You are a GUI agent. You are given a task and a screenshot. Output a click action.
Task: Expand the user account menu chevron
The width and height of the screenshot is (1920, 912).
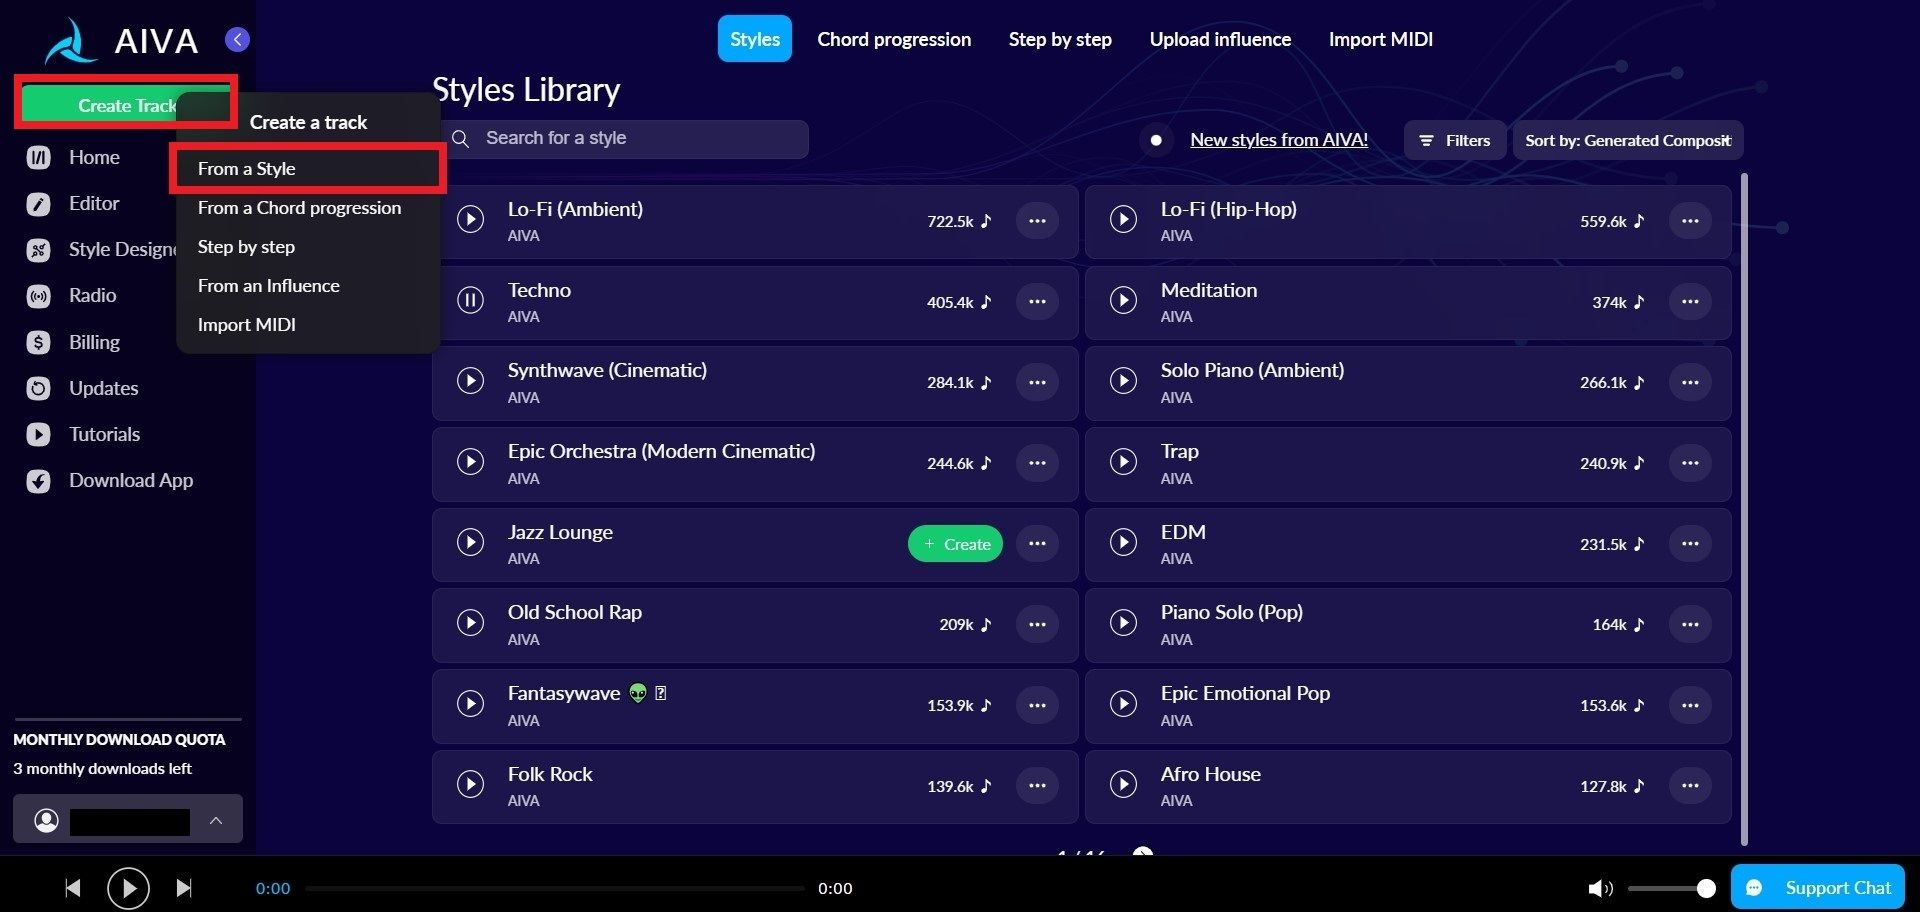[216, 820]
